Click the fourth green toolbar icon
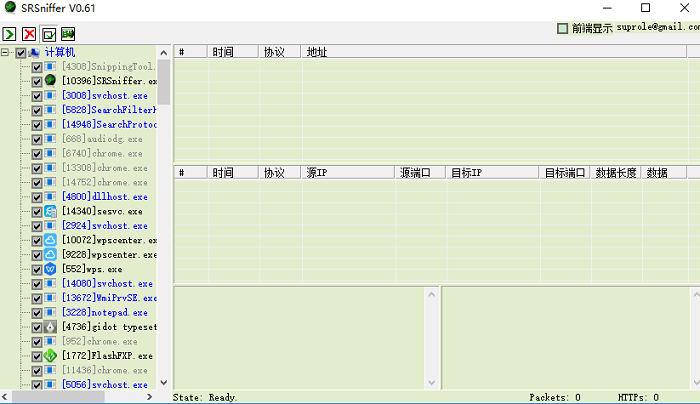Image resolution: width=700 pixels, height=404 pixels. click(x=69, y=33)
